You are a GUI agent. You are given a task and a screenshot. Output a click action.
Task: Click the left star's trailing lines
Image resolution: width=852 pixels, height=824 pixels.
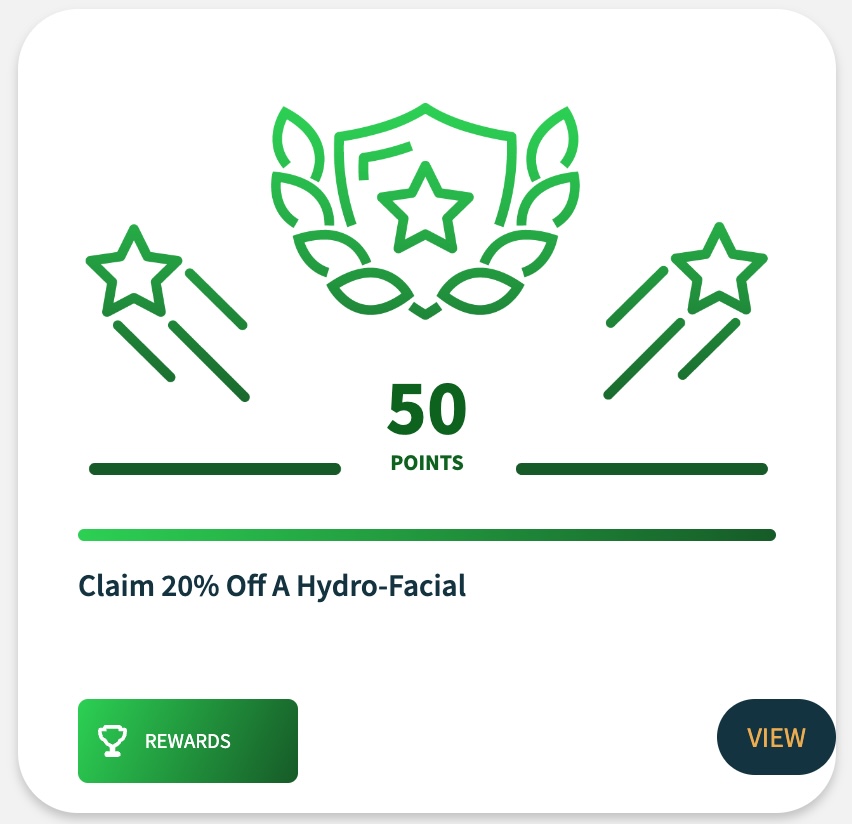pos(181,334)
